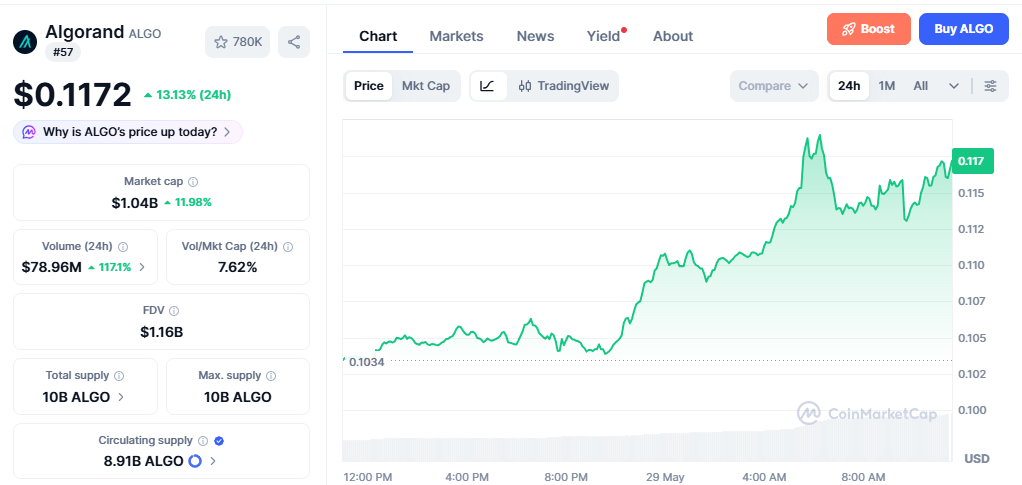The image size is (1022, 485).
Task: Click the info icon beside FDV
Action: coord(174,311)
